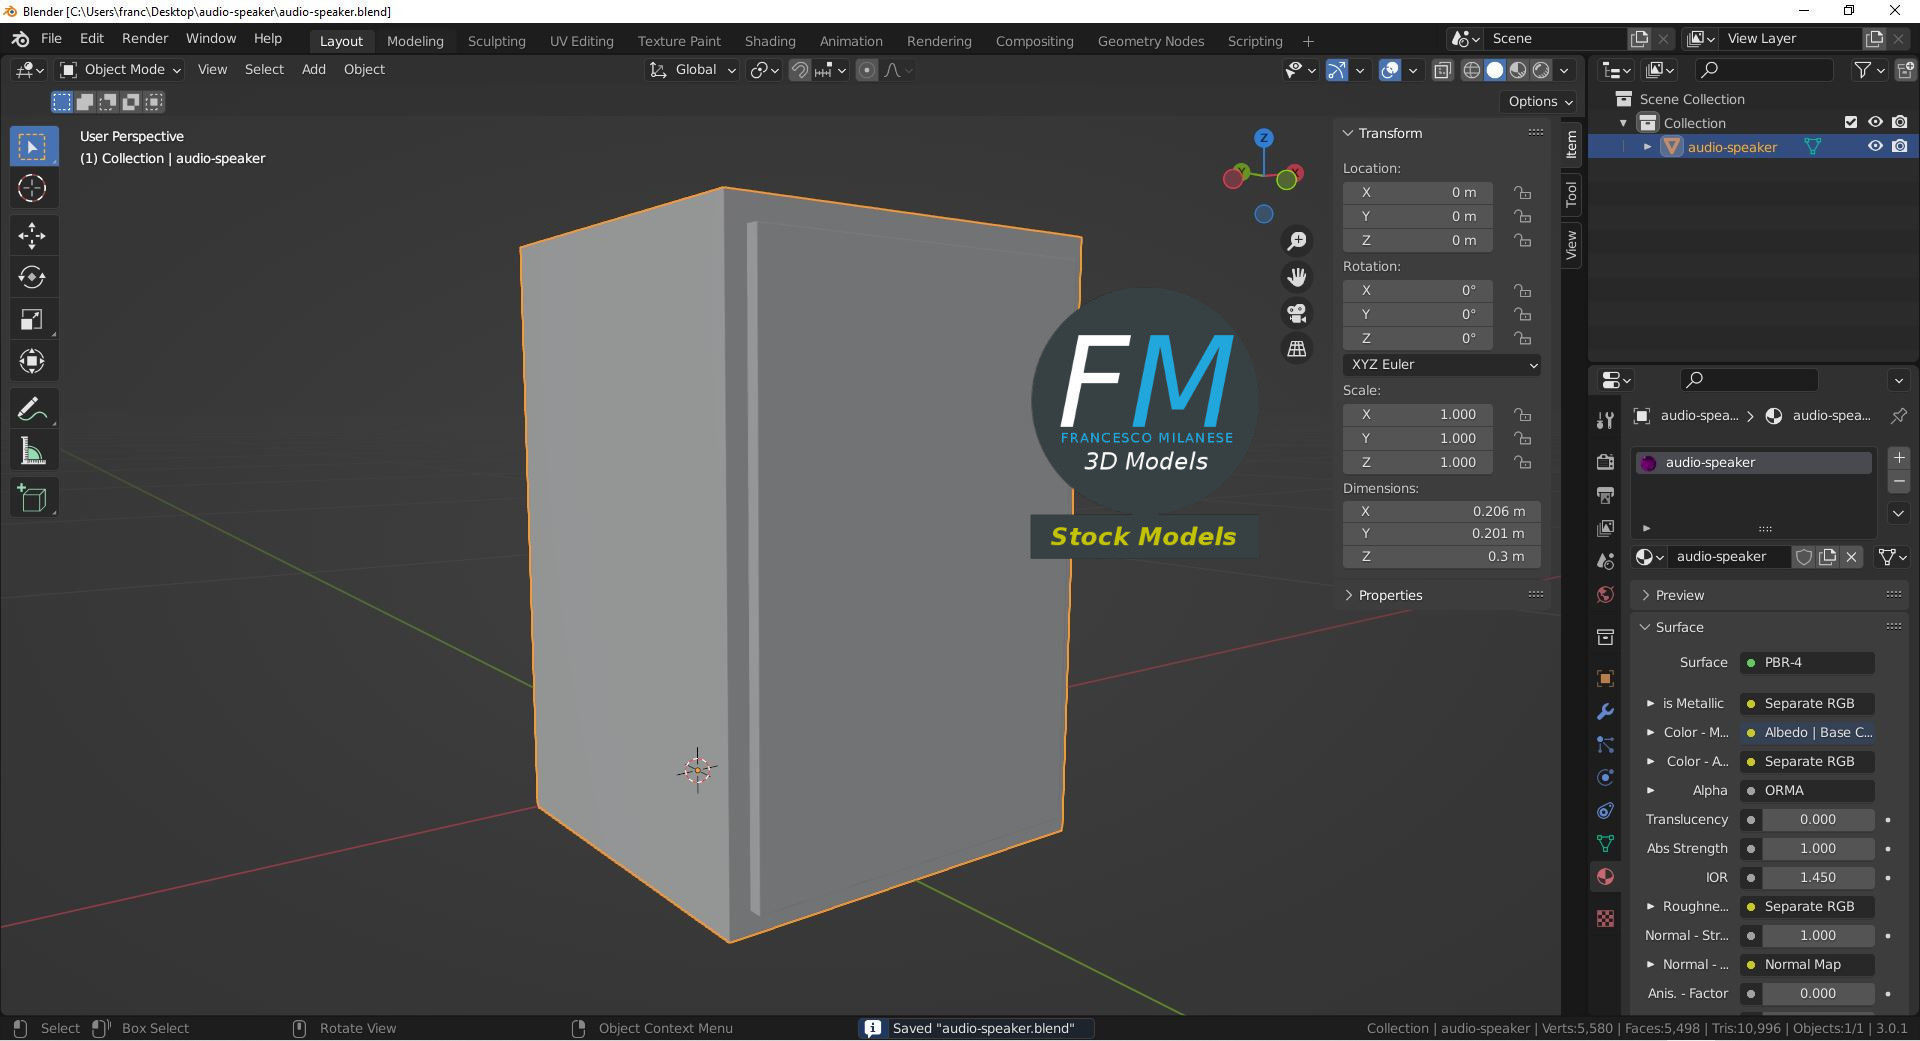
Task: Open the Render menu
Action: tap(145, 39)
